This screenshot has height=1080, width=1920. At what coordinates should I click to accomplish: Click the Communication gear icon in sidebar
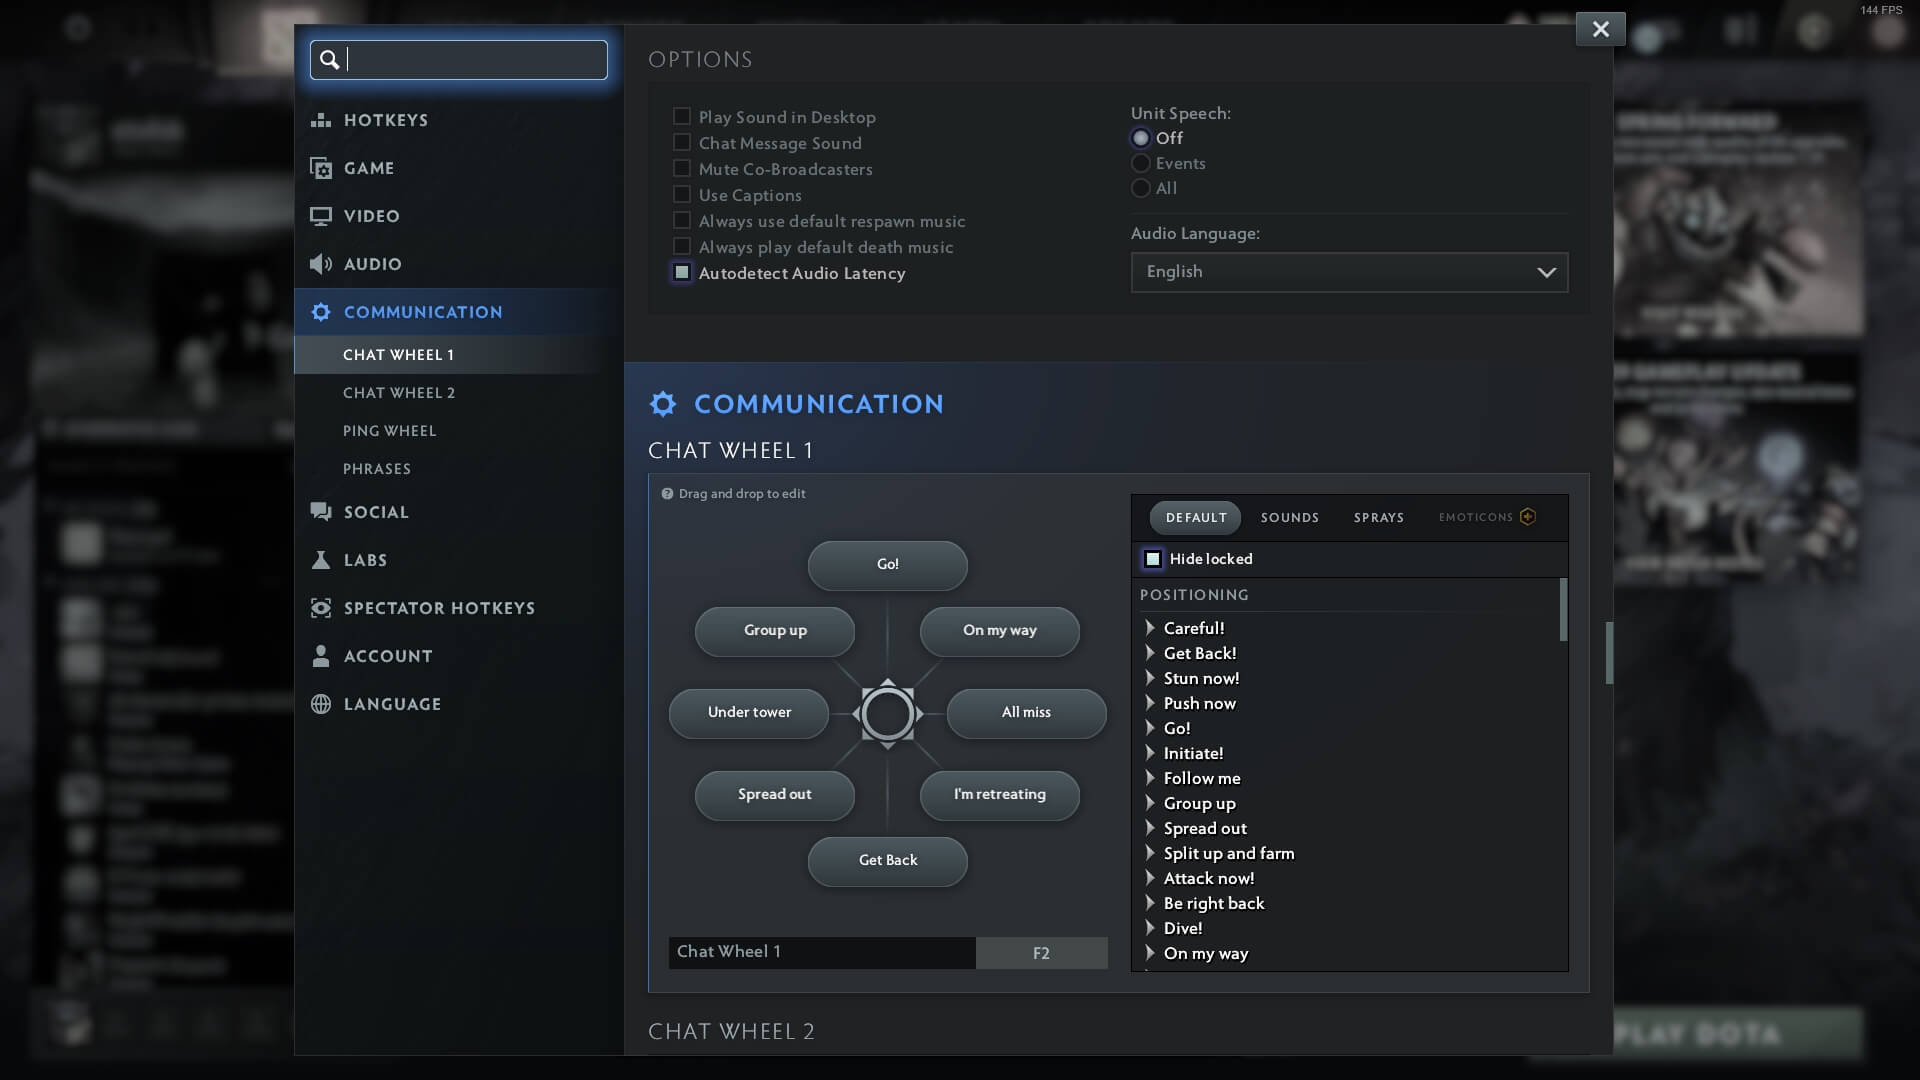[321, 312]
